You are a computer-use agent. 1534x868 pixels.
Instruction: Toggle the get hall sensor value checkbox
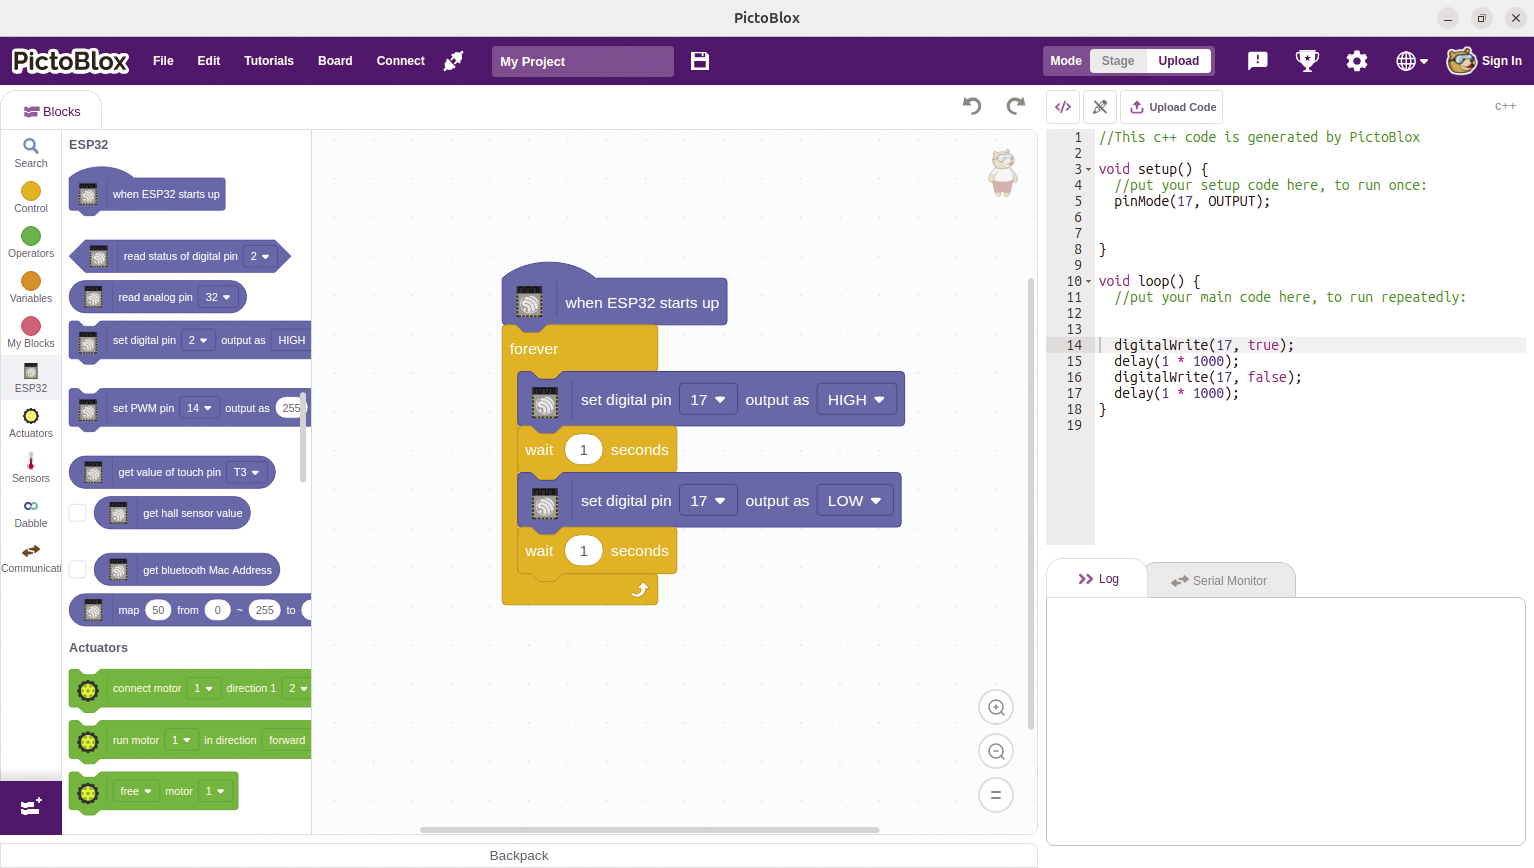click(x=77, y=513)
